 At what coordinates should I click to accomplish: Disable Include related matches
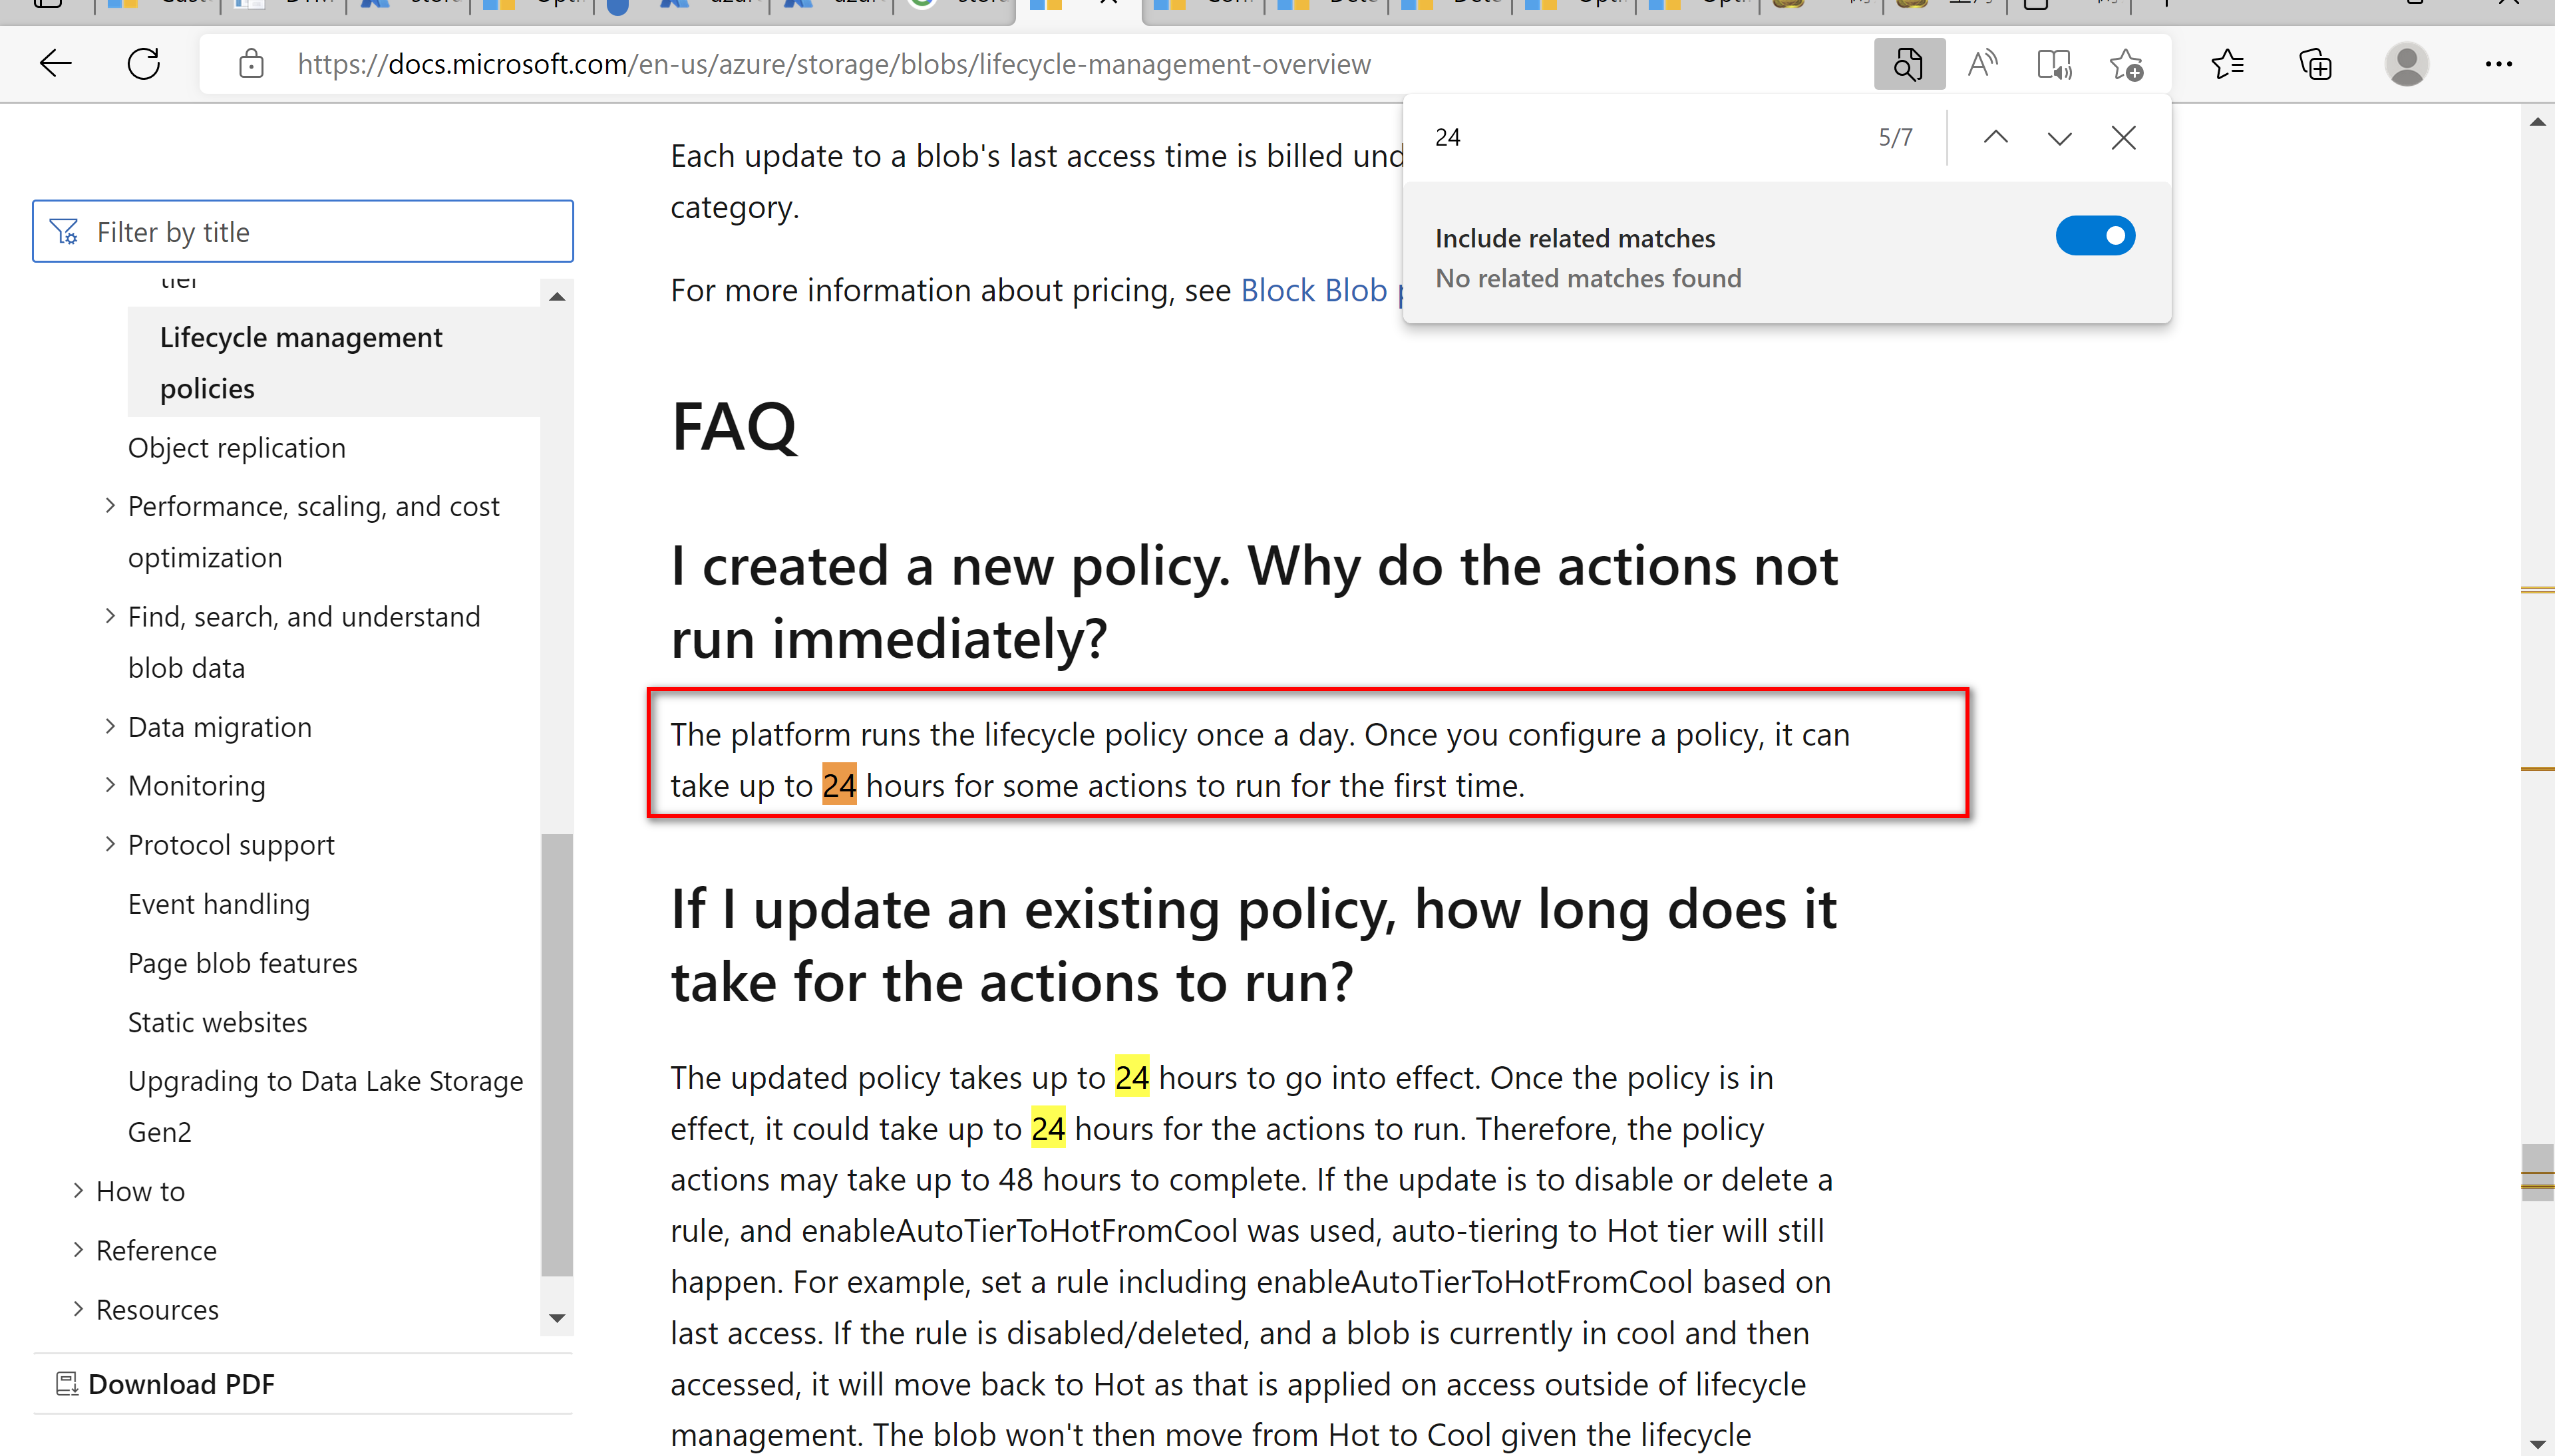click(2096, 236)
